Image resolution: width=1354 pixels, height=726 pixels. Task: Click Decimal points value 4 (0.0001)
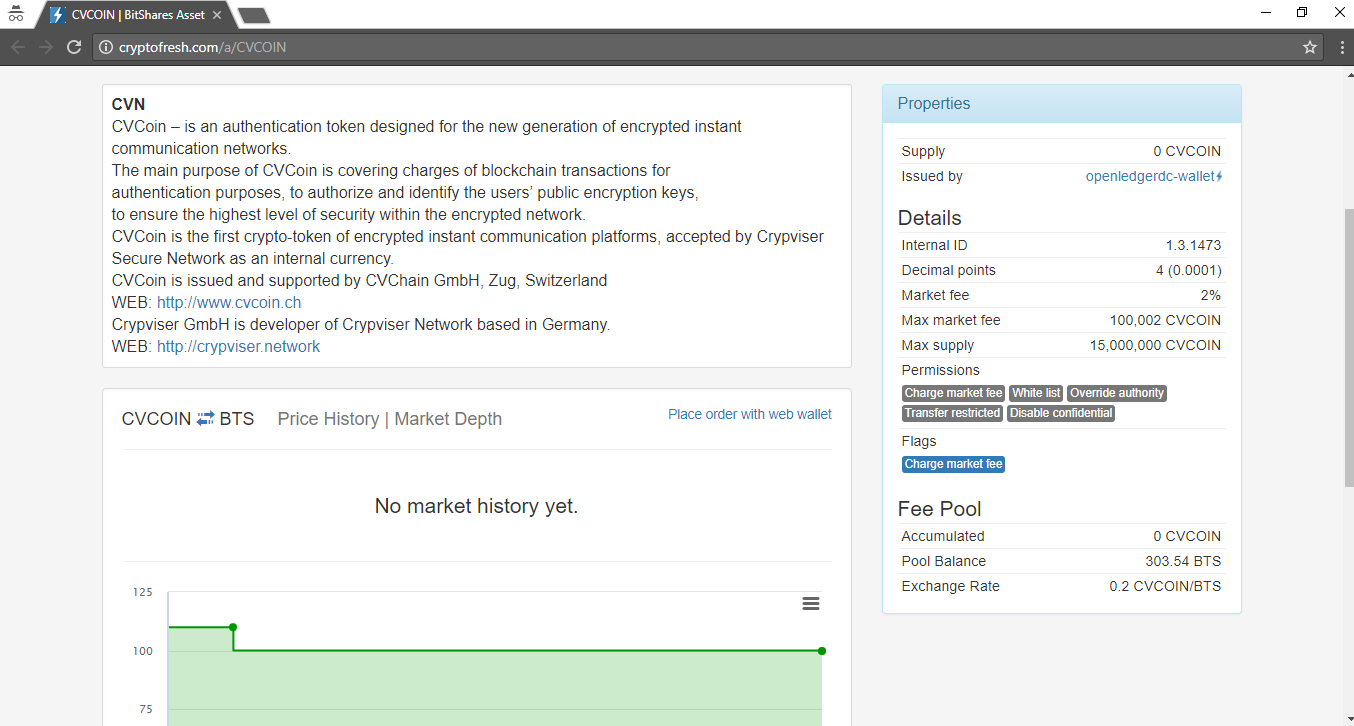[x=1189, y=270]
